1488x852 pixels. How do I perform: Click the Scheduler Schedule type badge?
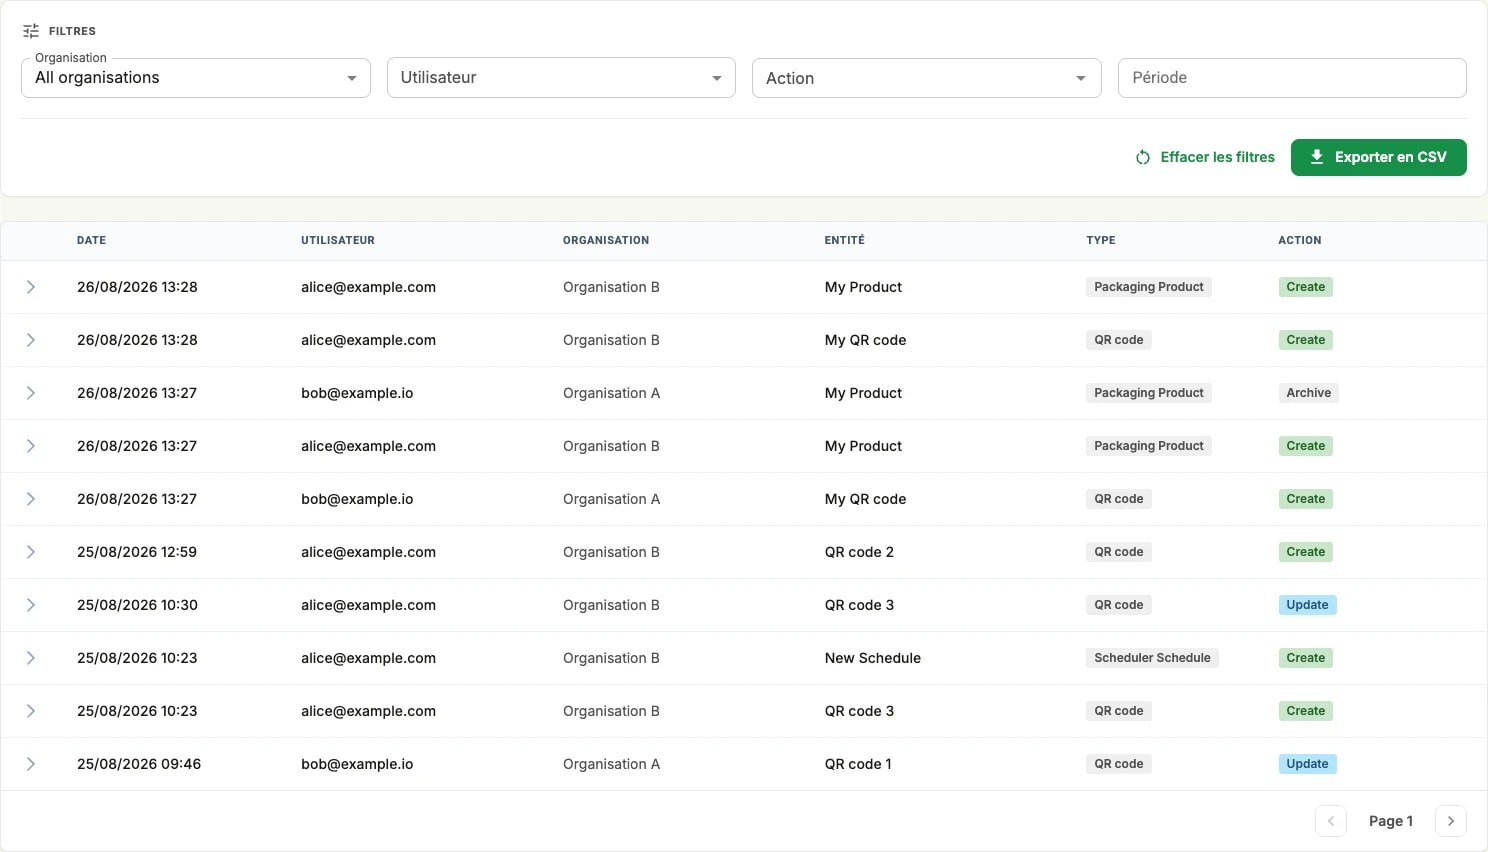click(x=1152, y=658)
